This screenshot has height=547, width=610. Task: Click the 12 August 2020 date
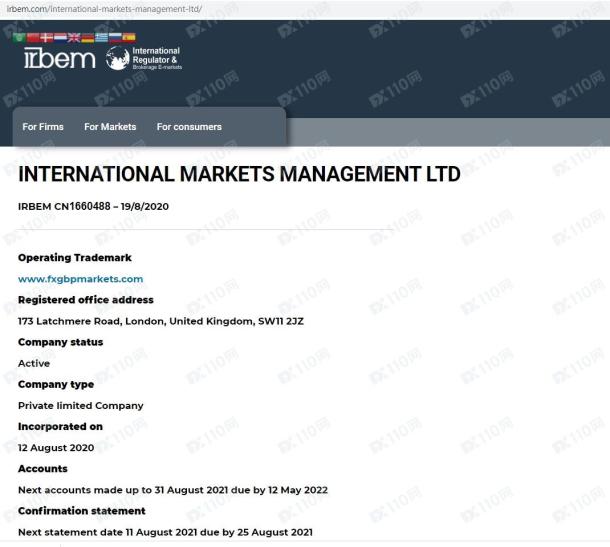click(x=56, y=448)
